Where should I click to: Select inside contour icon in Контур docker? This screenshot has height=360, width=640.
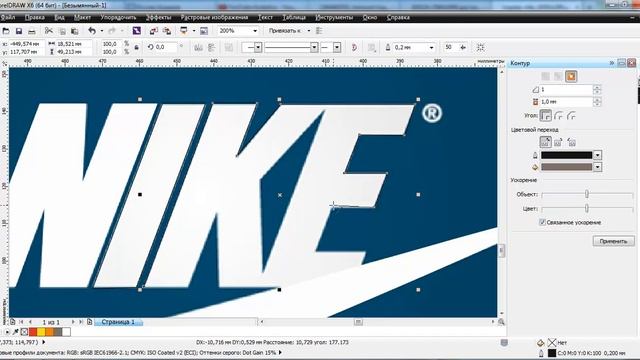[558, 76]
